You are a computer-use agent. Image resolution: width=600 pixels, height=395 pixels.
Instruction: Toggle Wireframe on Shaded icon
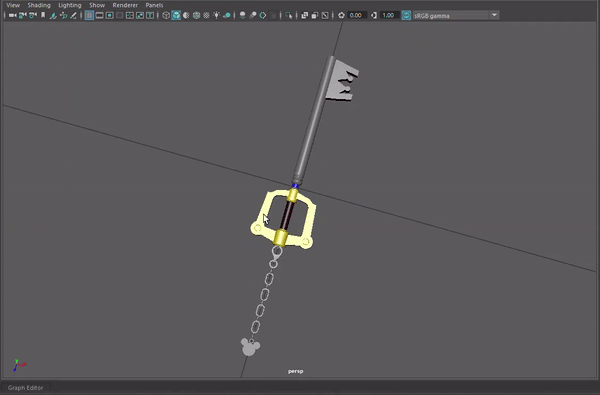click(196, 15)
